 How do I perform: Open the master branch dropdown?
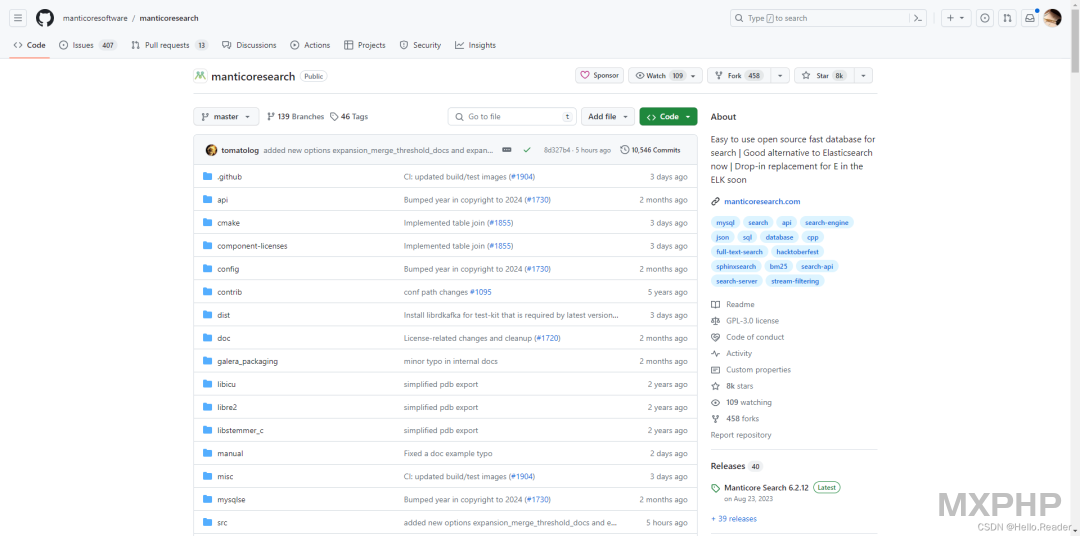226,116
